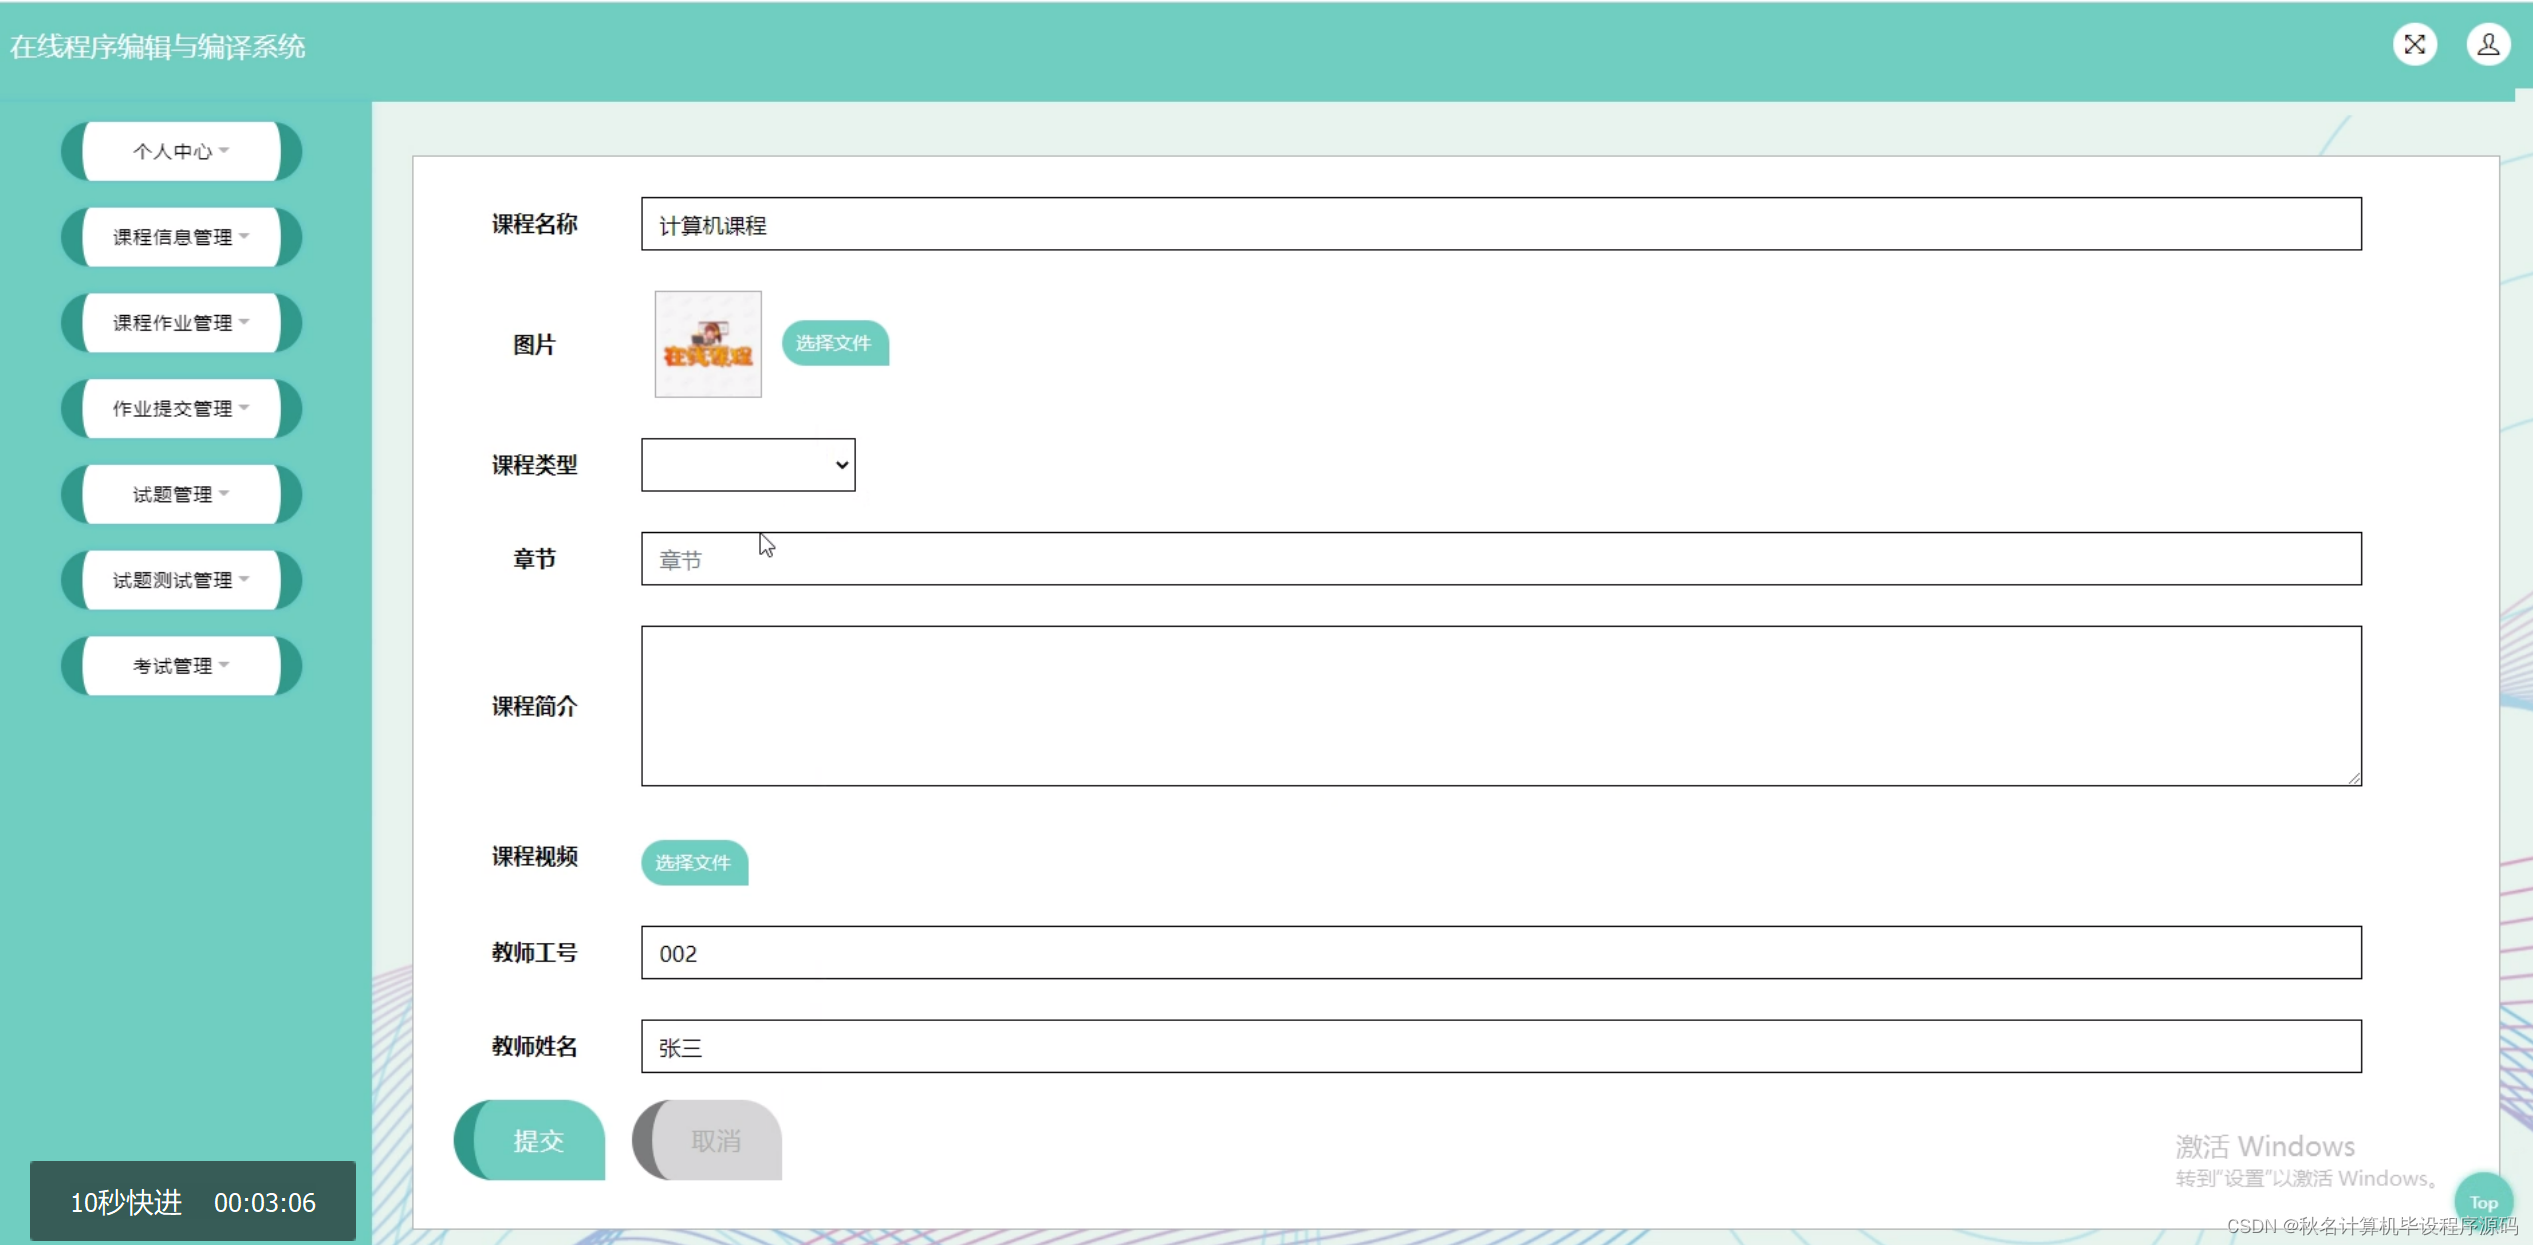The image size is (2533, 1245).
Task: Click into the 章节 input field
Action: coord(1500,559)
